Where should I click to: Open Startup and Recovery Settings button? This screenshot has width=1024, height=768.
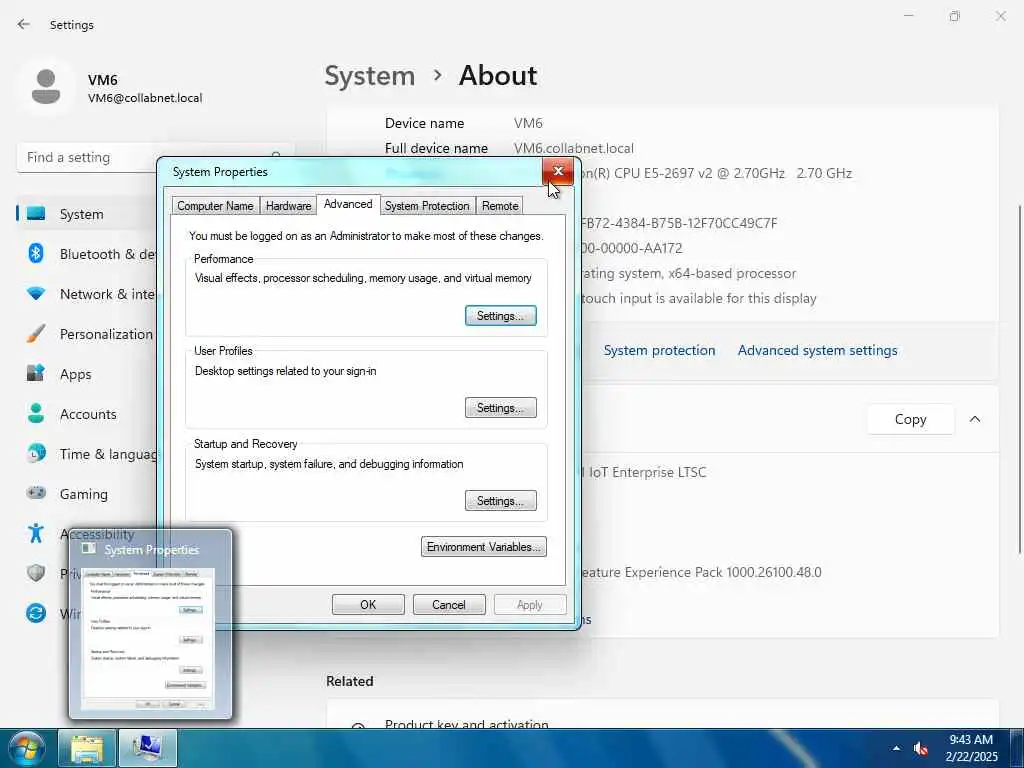(x=500, y=501)
